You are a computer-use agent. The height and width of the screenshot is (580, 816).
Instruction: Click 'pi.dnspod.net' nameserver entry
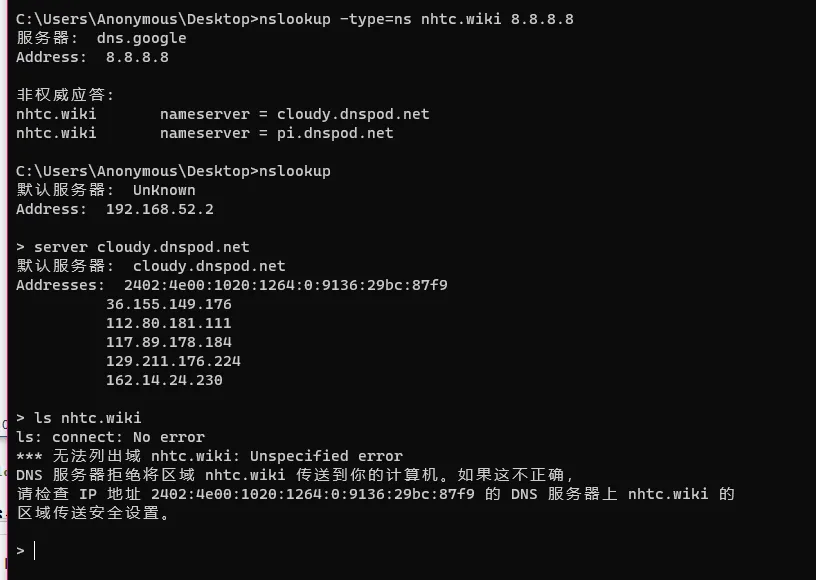click(335, 133)
